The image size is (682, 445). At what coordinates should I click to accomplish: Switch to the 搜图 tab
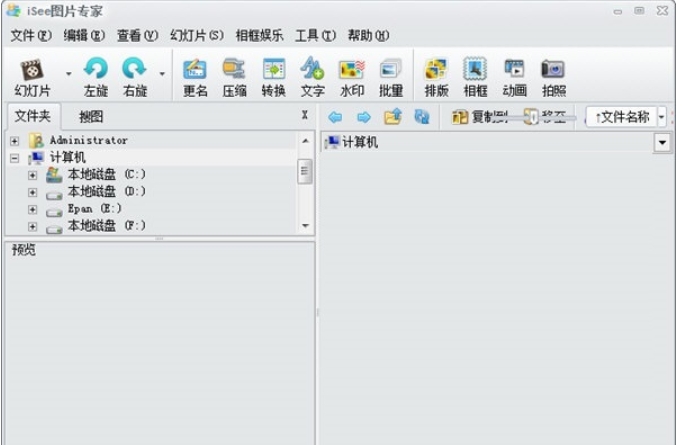point(91,117)
